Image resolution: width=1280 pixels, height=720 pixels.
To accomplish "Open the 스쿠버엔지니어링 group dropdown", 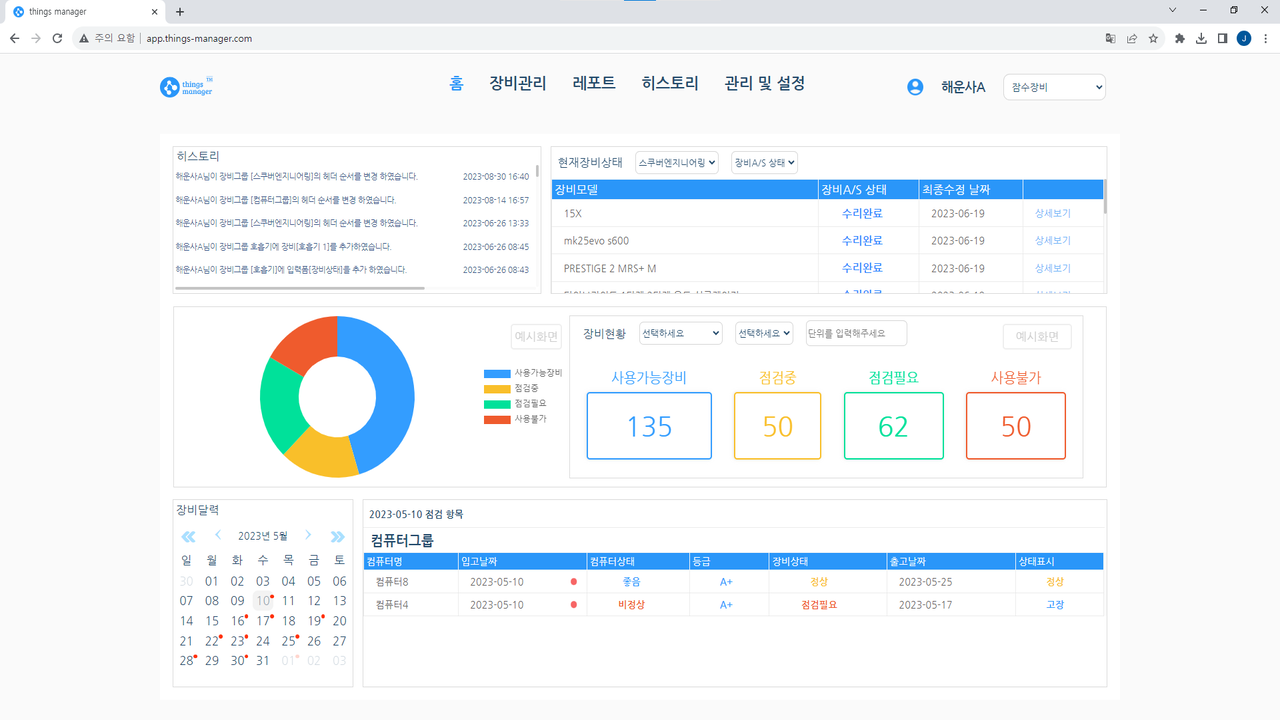I will coord(677,162).
